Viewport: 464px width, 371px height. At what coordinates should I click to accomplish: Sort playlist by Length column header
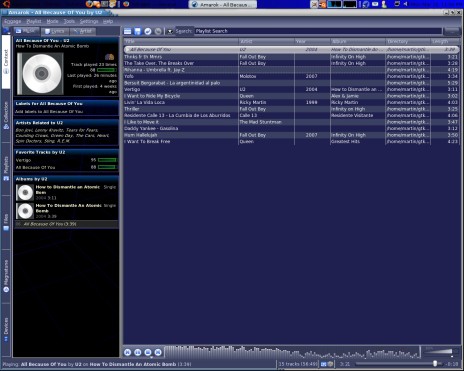pyautogui.click(x=445, y=42)
